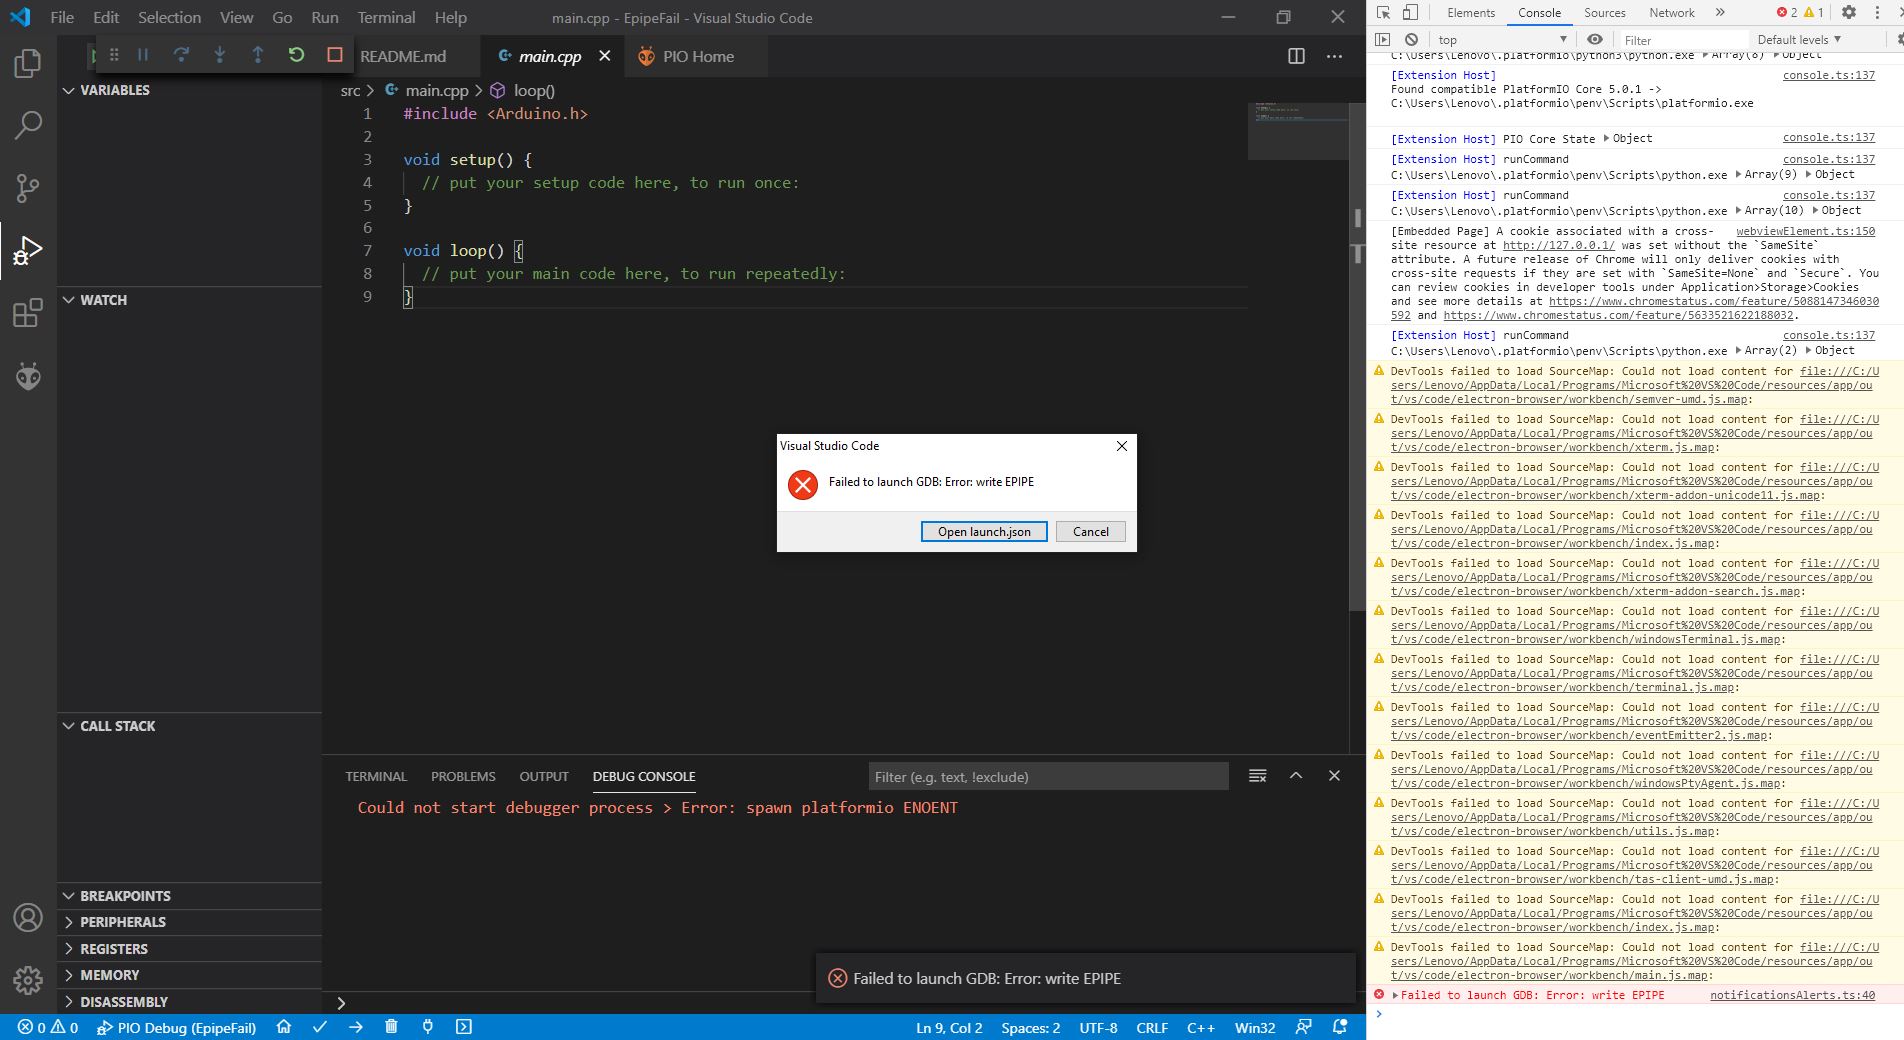Click Cancel in the error dialog
Image resolution: width=1904 pixels, height=1040 pixels.
[x=1091, y=532]
